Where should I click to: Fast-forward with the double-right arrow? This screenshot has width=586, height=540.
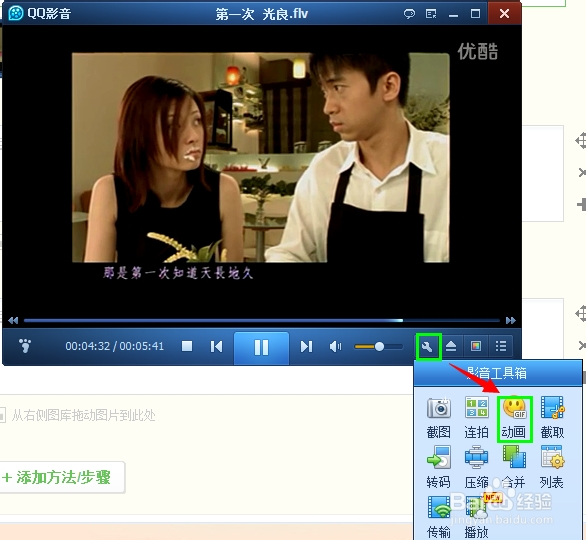tap(511, 320)
